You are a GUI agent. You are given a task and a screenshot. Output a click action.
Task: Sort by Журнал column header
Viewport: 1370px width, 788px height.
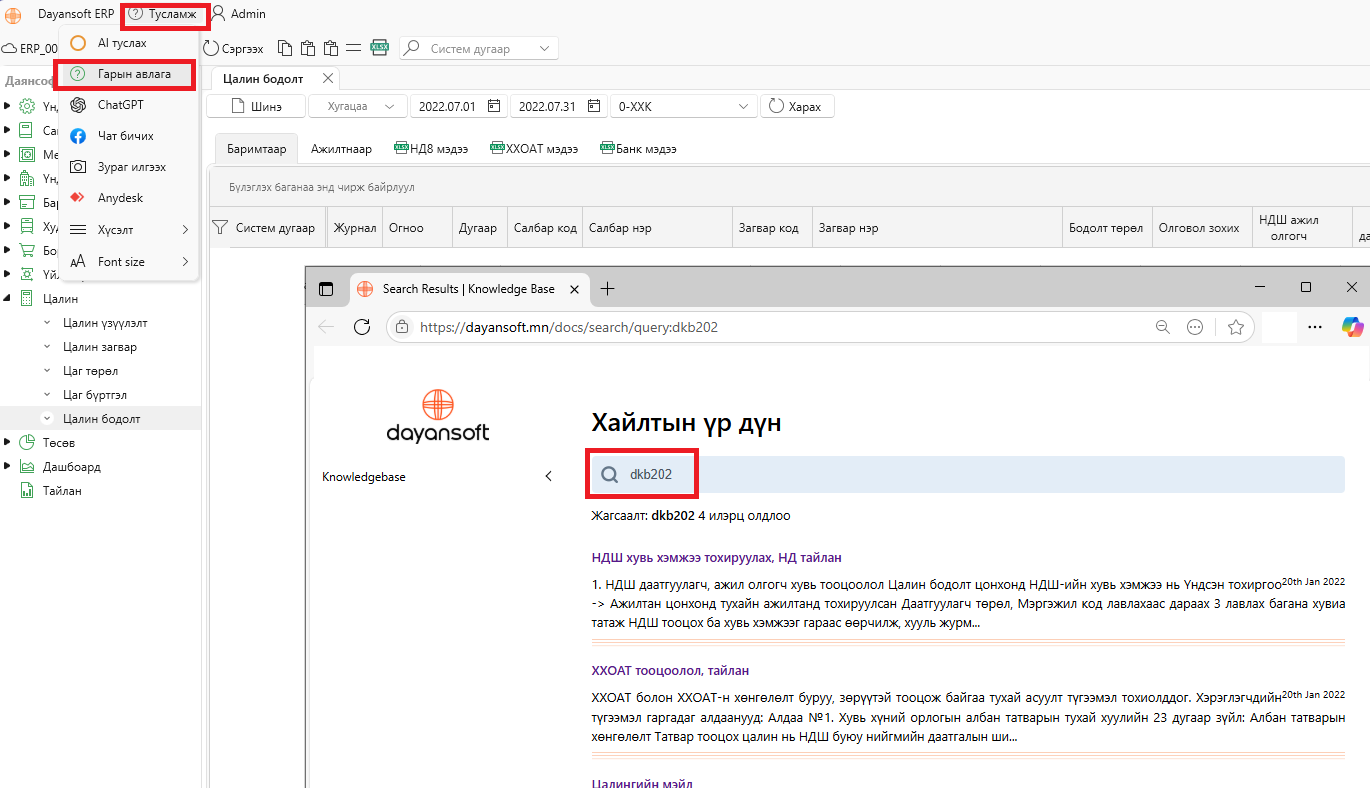tap(355, 228)
